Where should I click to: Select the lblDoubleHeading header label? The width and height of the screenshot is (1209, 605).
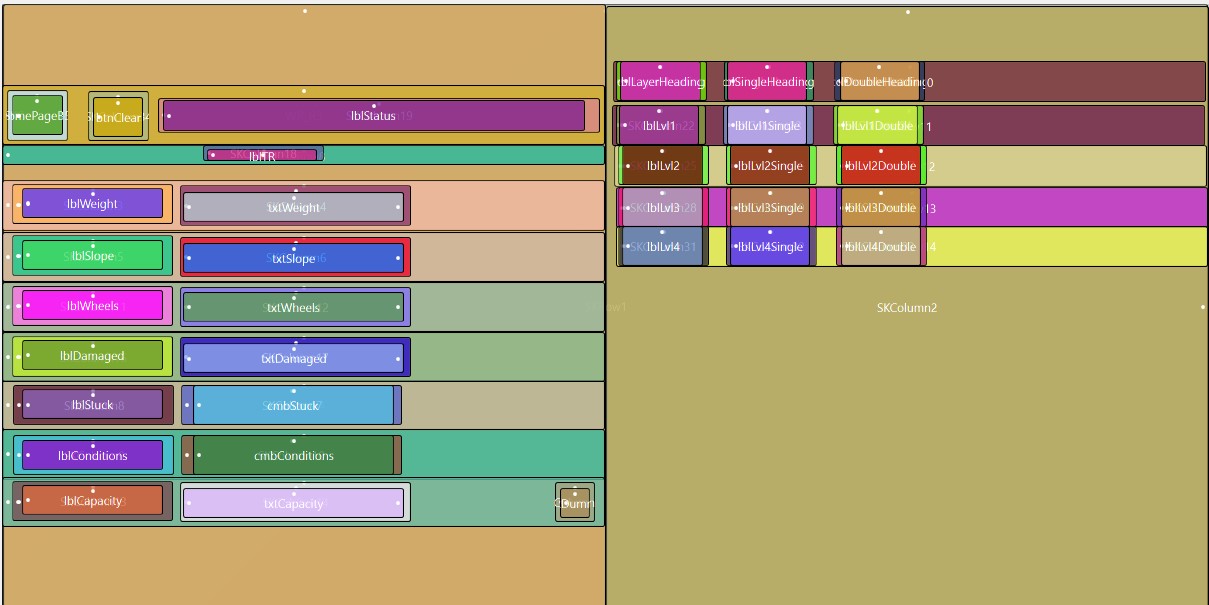point(879,82)
